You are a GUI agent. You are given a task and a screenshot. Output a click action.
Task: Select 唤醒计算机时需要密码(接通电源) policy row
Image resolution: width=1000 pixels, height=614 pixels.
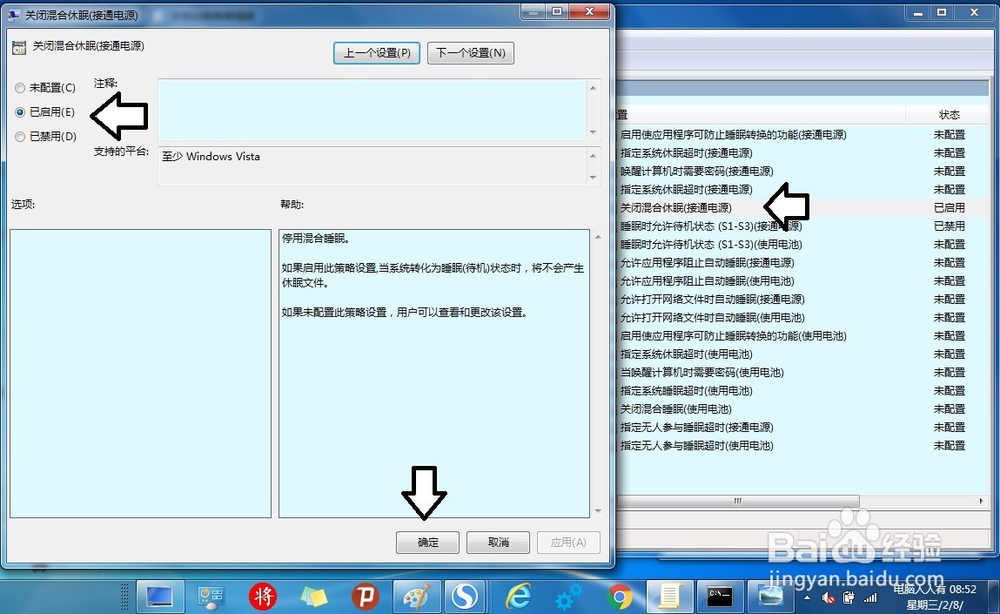coord(696,171)
